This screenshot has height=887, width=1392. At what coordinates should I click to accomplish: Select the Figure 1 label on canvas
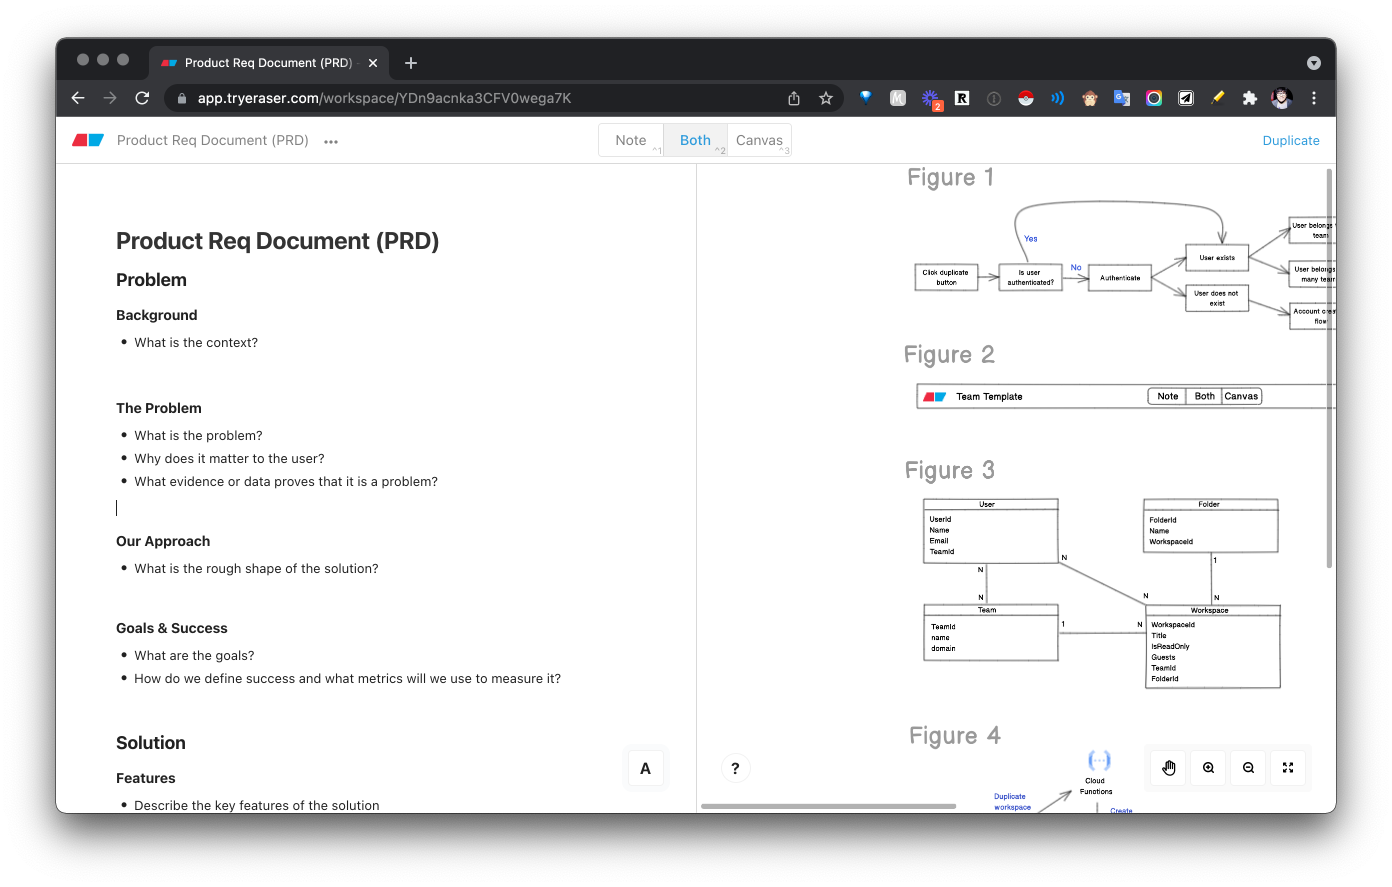(x=950, y=177)
